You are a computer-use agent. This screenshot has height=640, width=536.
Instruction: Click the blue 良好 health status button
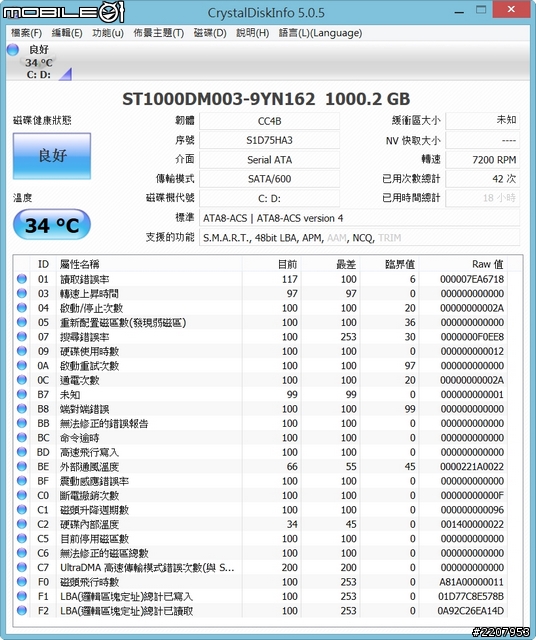(52, 156)
